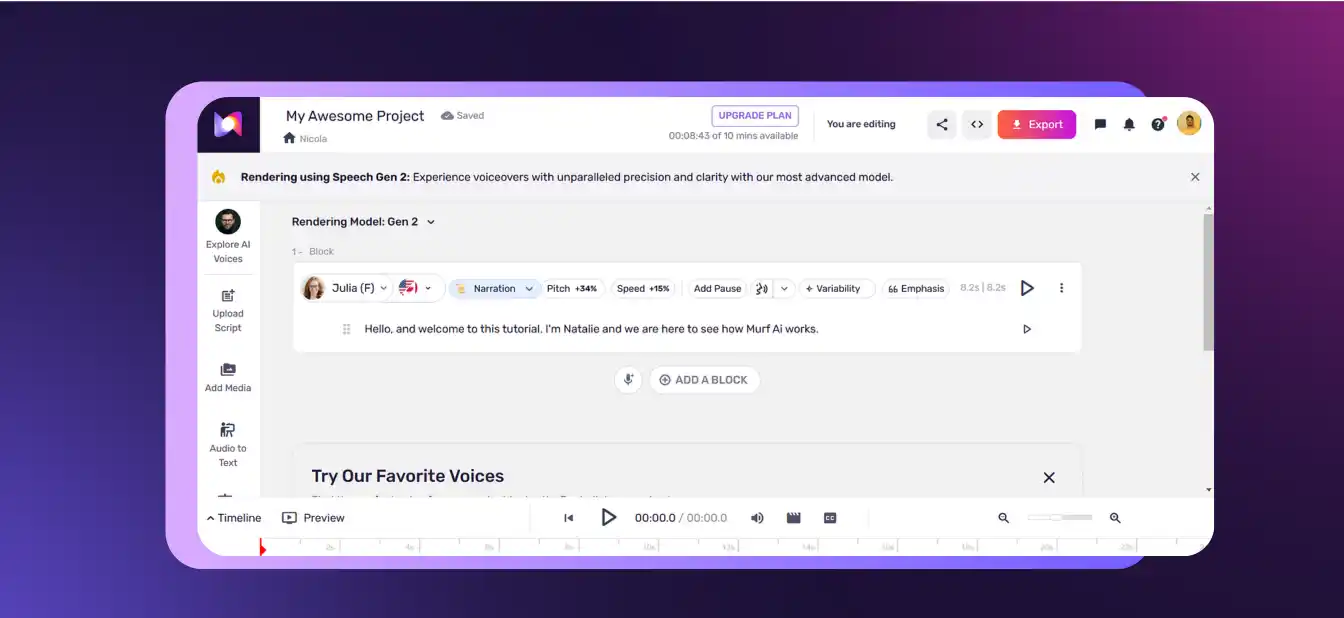Click the Saved cloud status icon
Viewport: 1344px width, 618px height.
pyautogui.click(x=462, y=116)
